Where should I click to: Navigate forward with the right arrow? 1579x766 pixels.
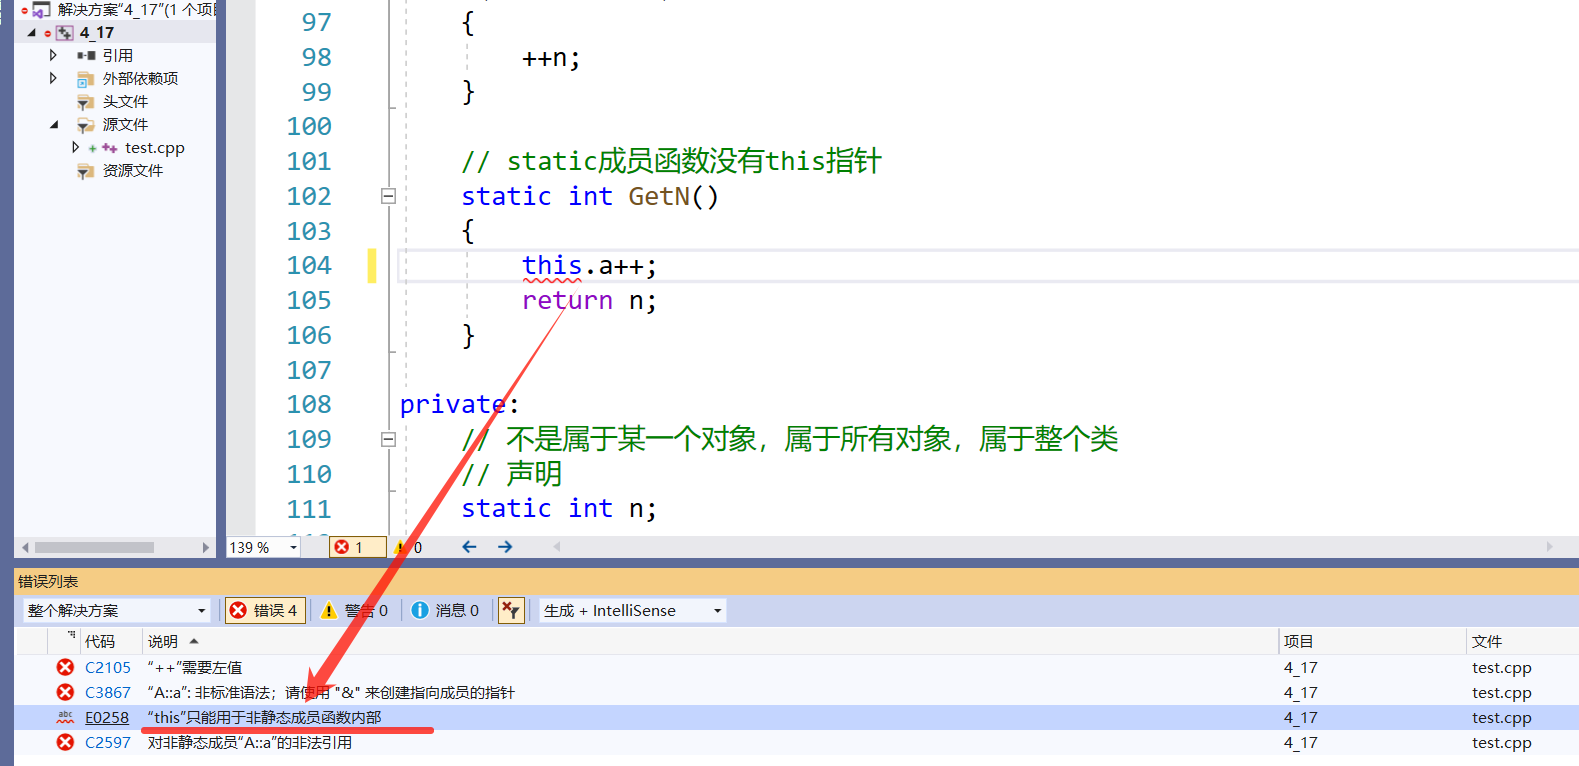(505, 547)
